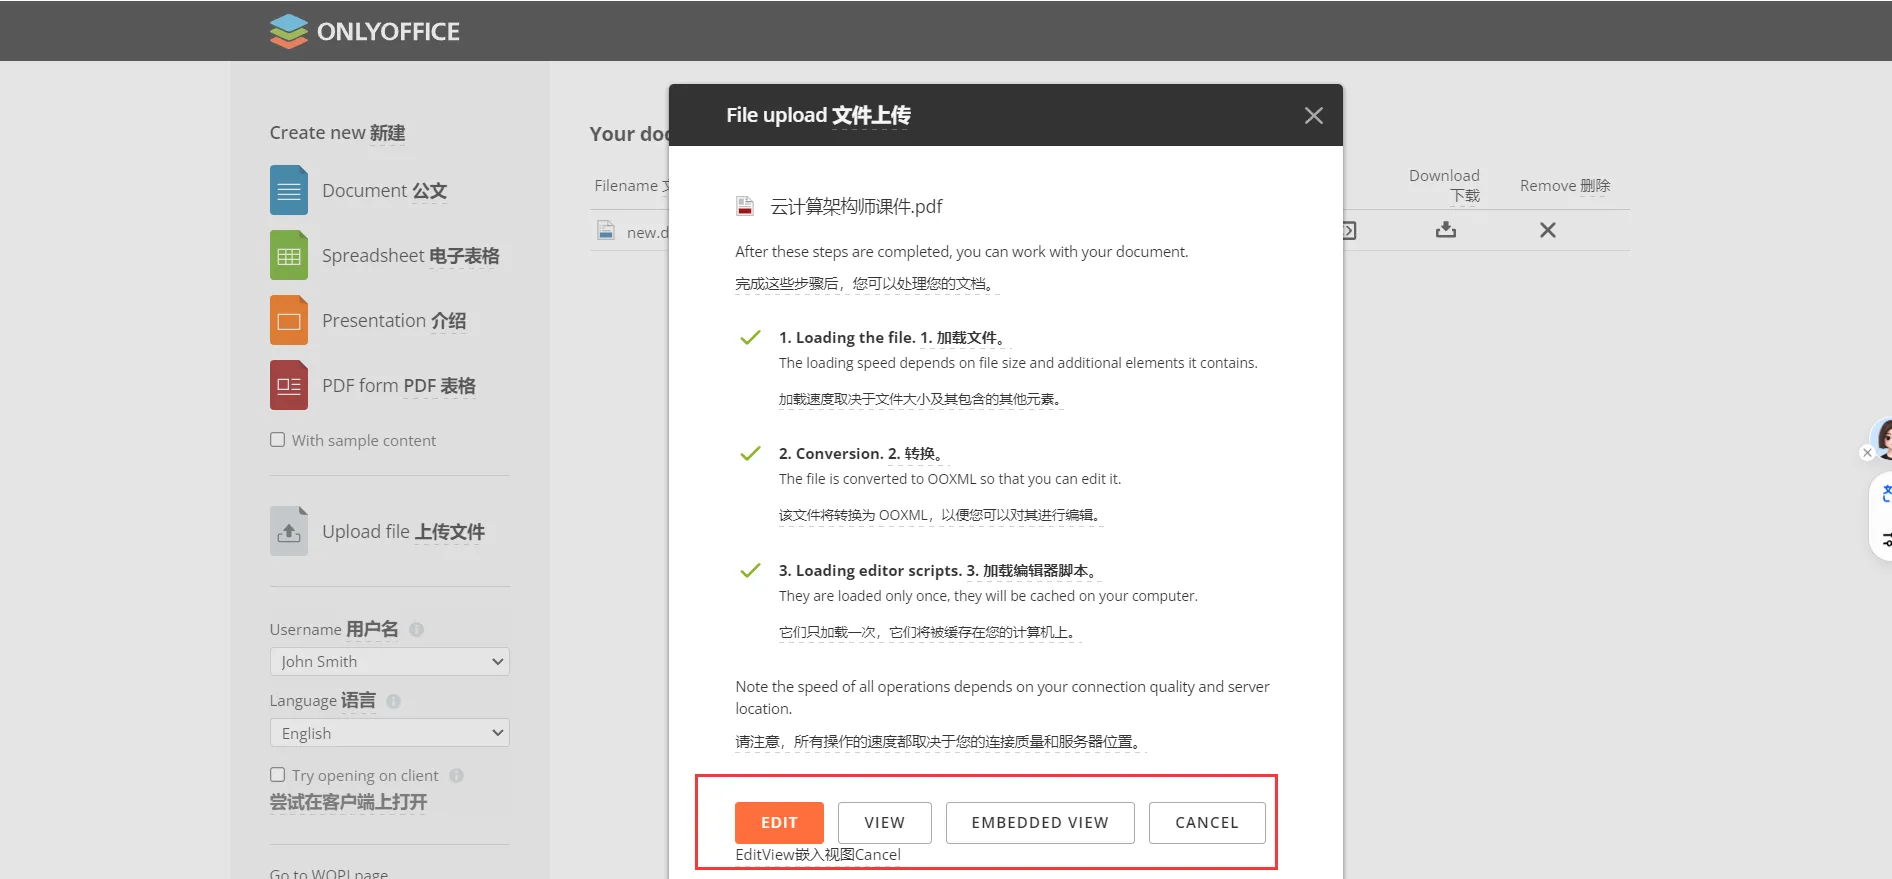Viewport: 1892px width, 879px height.
Task: Click the PDF file icon in dialog
Action: (x=745, y=206)
